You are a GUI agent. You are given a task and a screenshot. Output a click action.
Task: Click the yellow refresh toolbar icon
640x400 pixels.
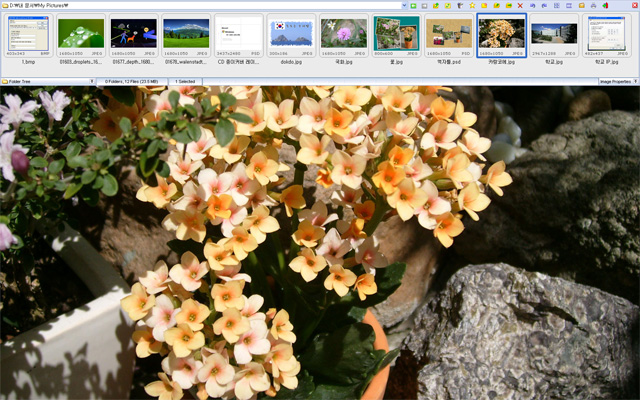pyautogui.click(x=448, y=6)
